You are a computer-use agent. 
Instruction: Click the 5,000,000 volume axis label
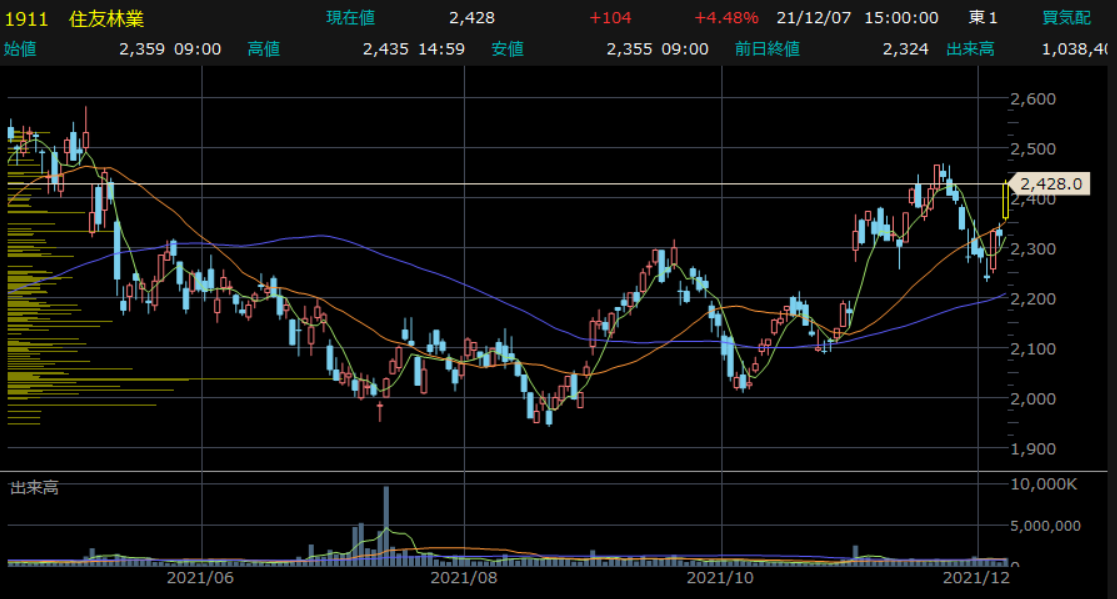[x=1046, y=526]
